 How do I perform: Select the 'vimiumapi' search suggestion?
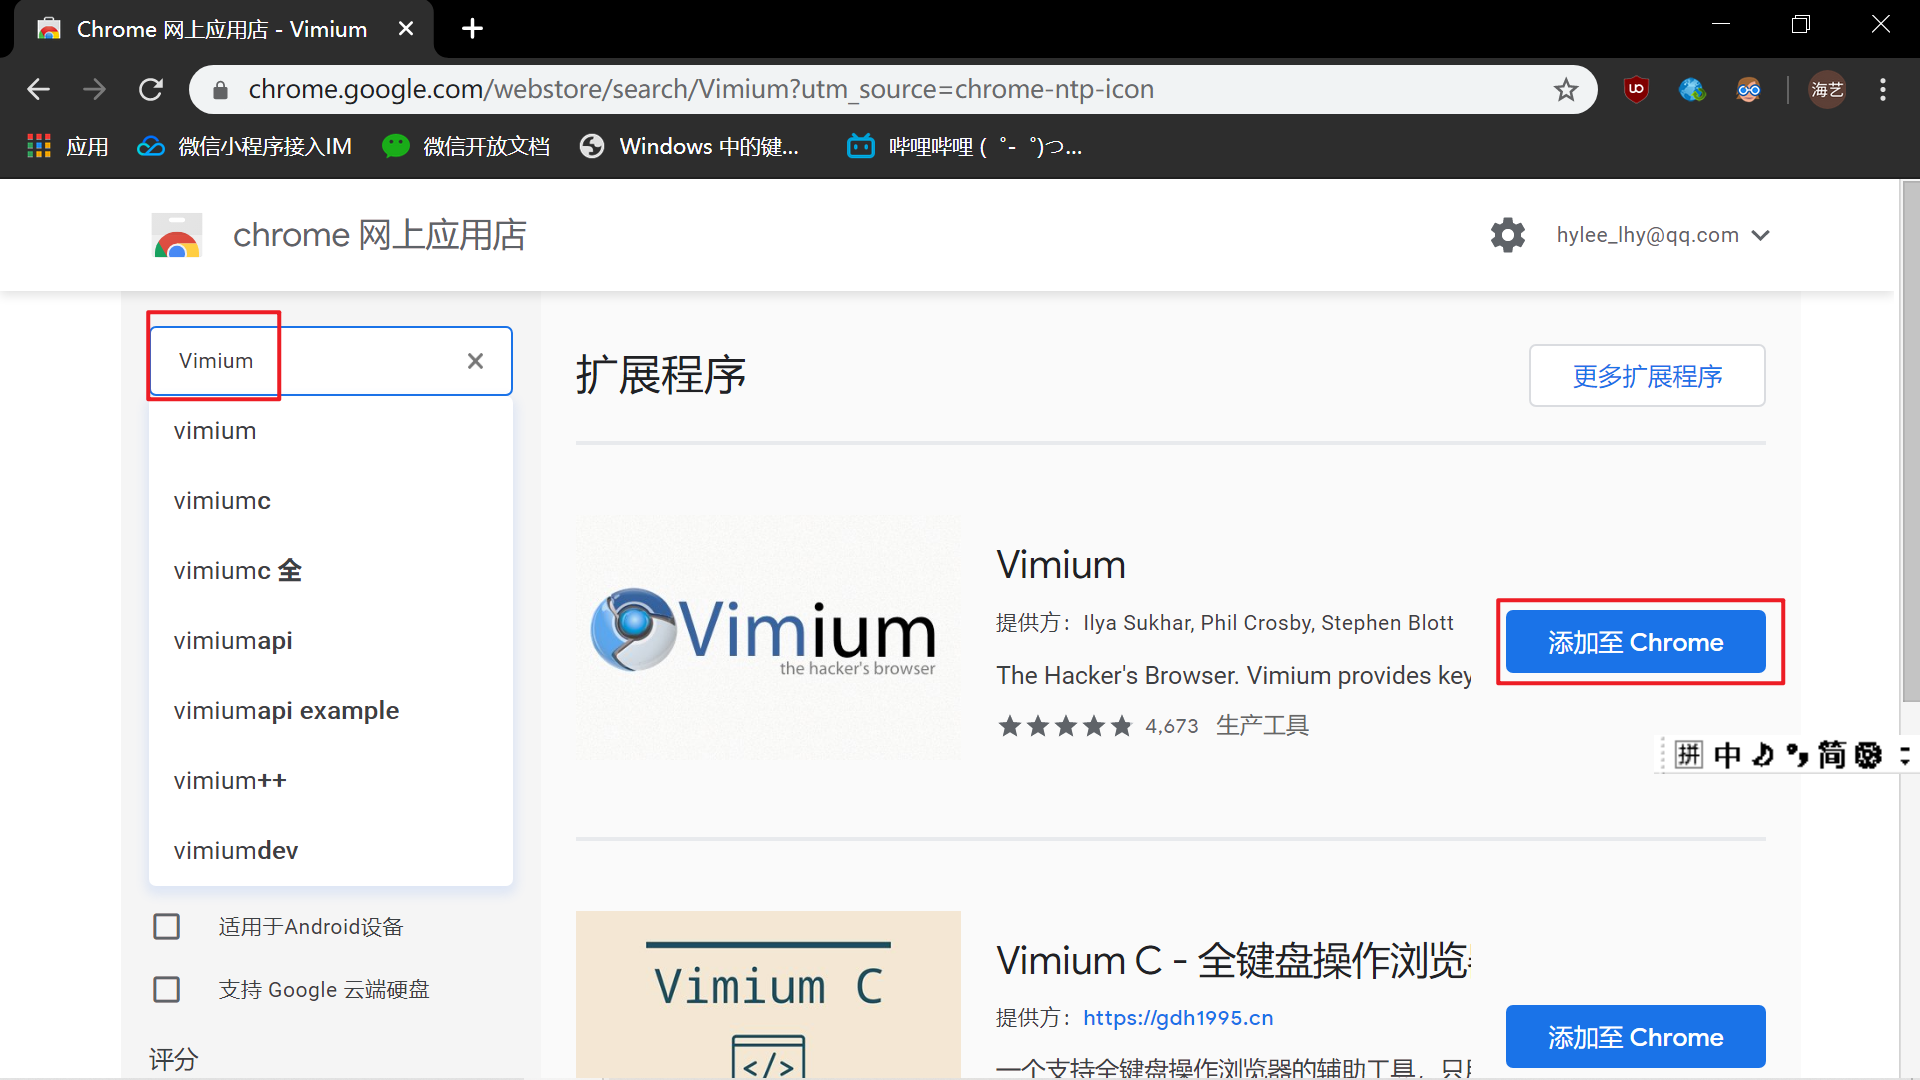pyautogui.click(x=330, y=641)
